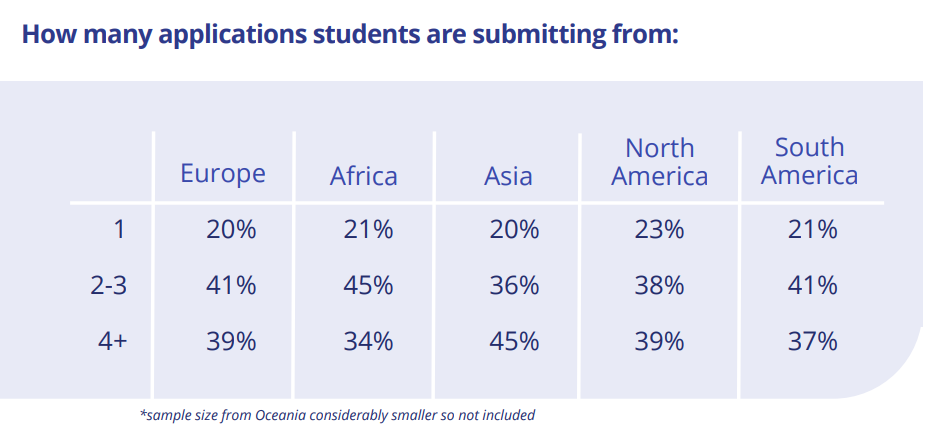Select North America's 38% cell
Viewport: 933px width, 434px height.
659,286
